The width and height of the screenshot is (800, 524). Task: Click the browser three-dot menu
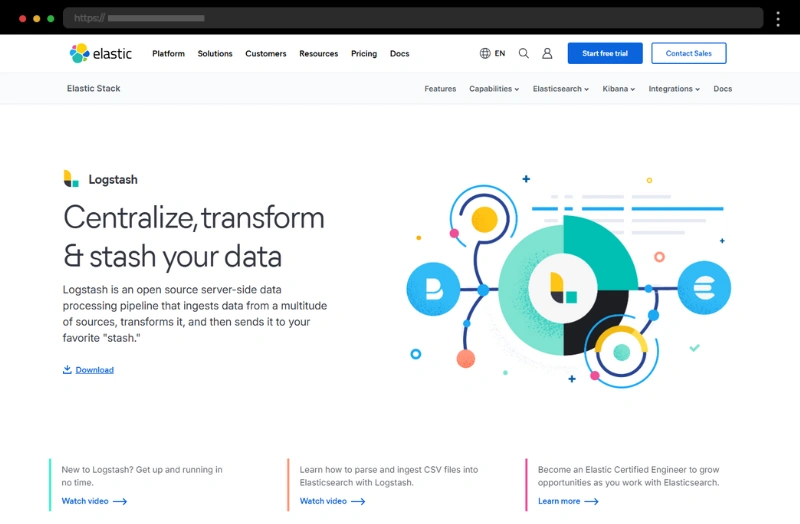pos(778,19)
